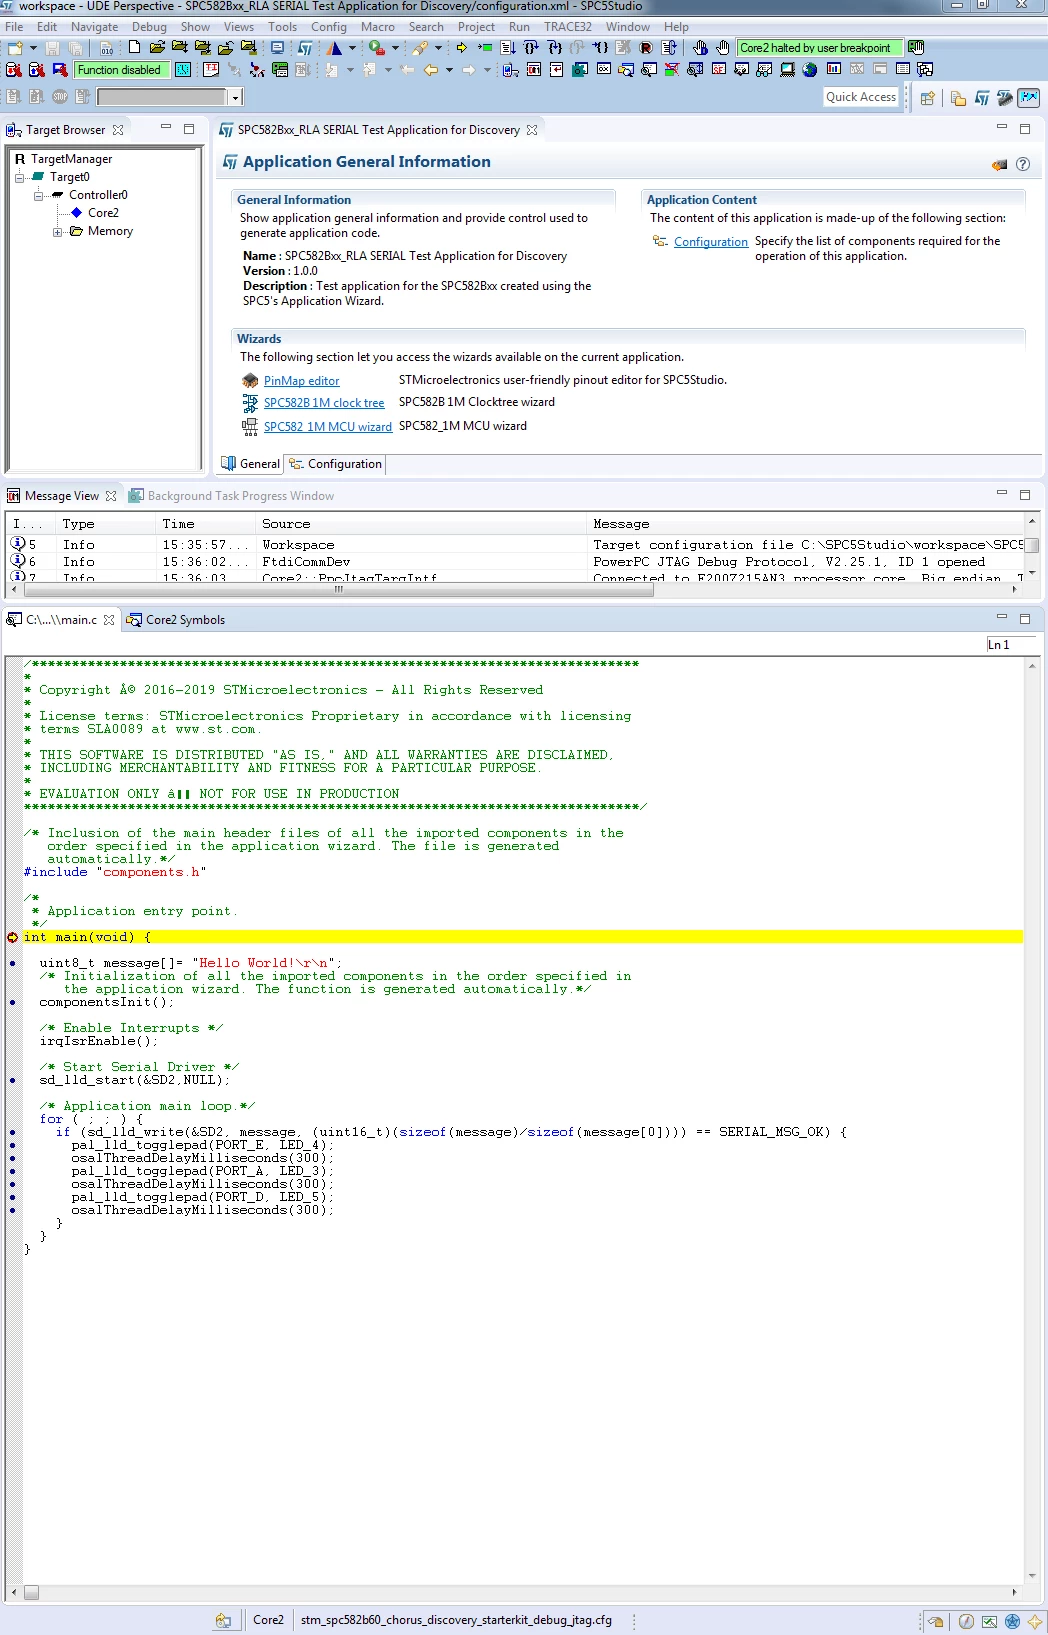Click the bar chart view icon
Screen dimensions: 1048x1635
click(x=833, y=69)
